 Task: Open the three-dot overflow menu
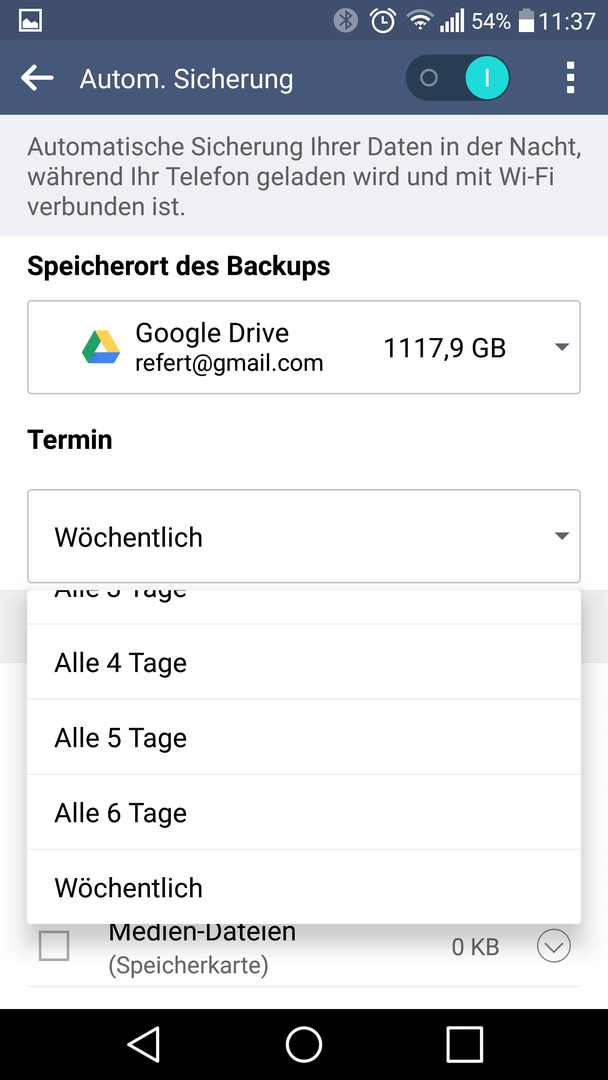point(569,78)
